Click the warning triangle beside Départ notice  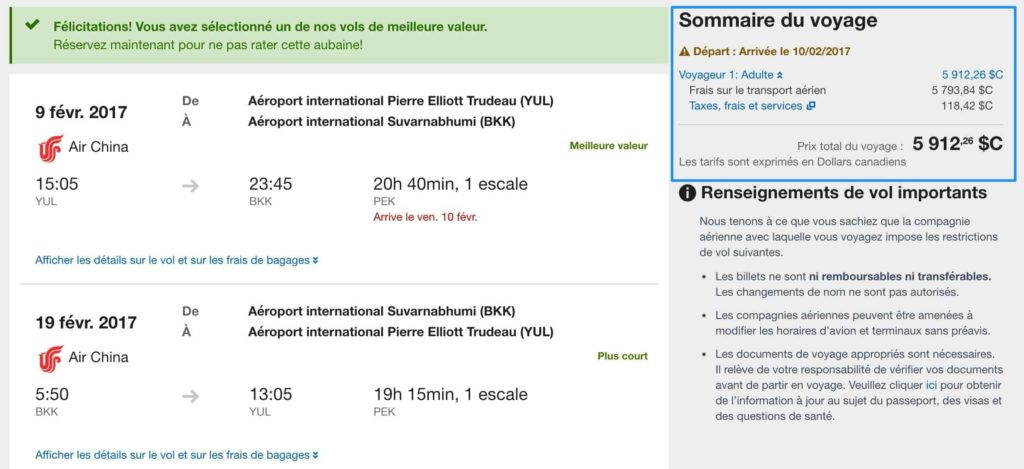[684, 51]
